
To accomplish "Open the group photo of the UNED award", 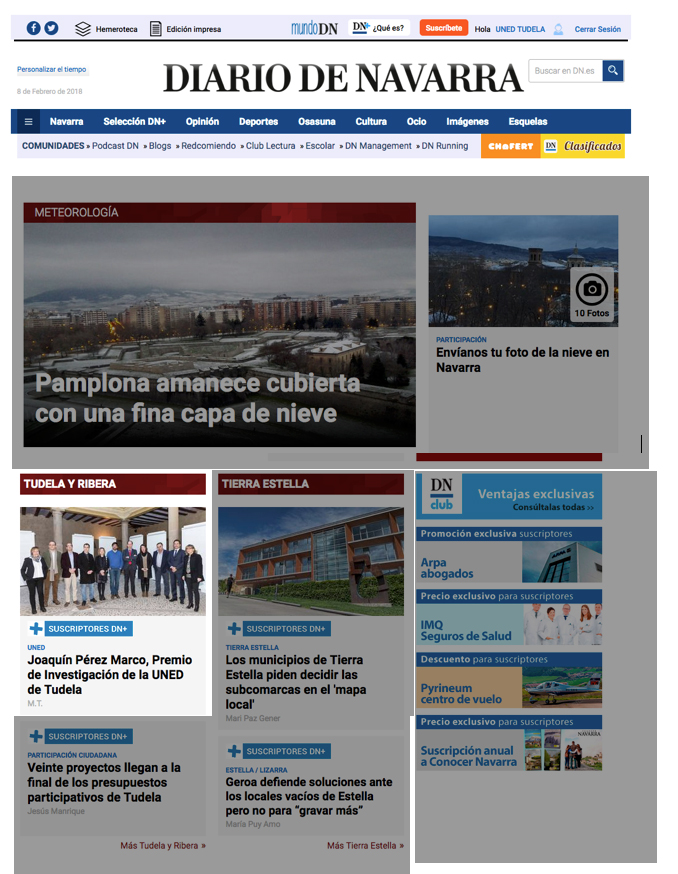I will 113,561.
